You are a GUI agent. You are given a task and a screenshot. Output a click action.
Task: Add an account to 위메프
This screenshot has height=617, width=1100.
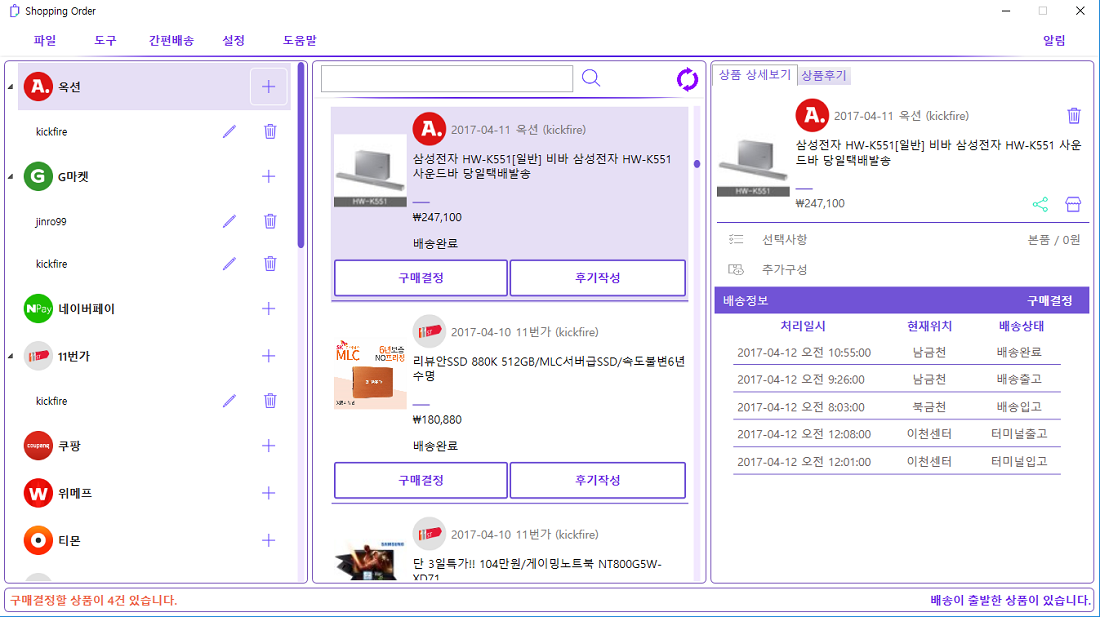(x=269, y=494)
